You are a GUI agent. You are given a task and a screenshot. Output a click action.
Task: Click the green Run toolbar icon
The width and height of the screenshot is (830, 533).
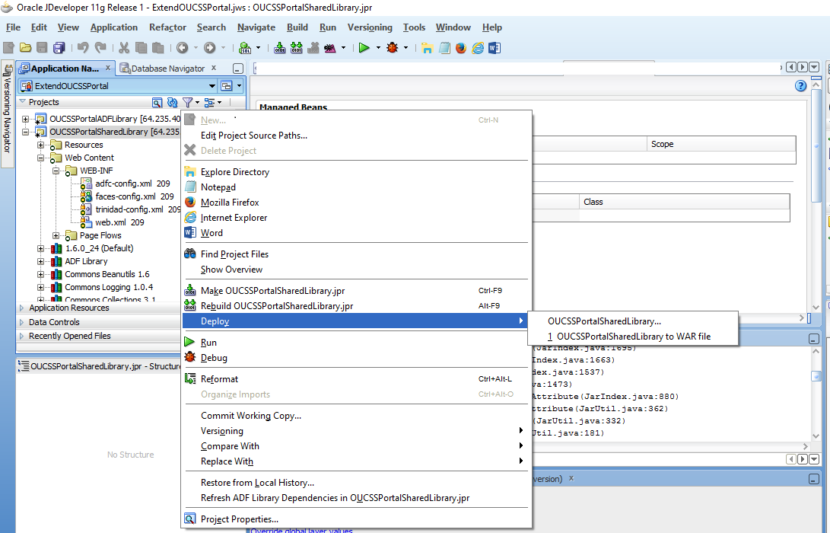pyautogui.click(x=364, y=48)
